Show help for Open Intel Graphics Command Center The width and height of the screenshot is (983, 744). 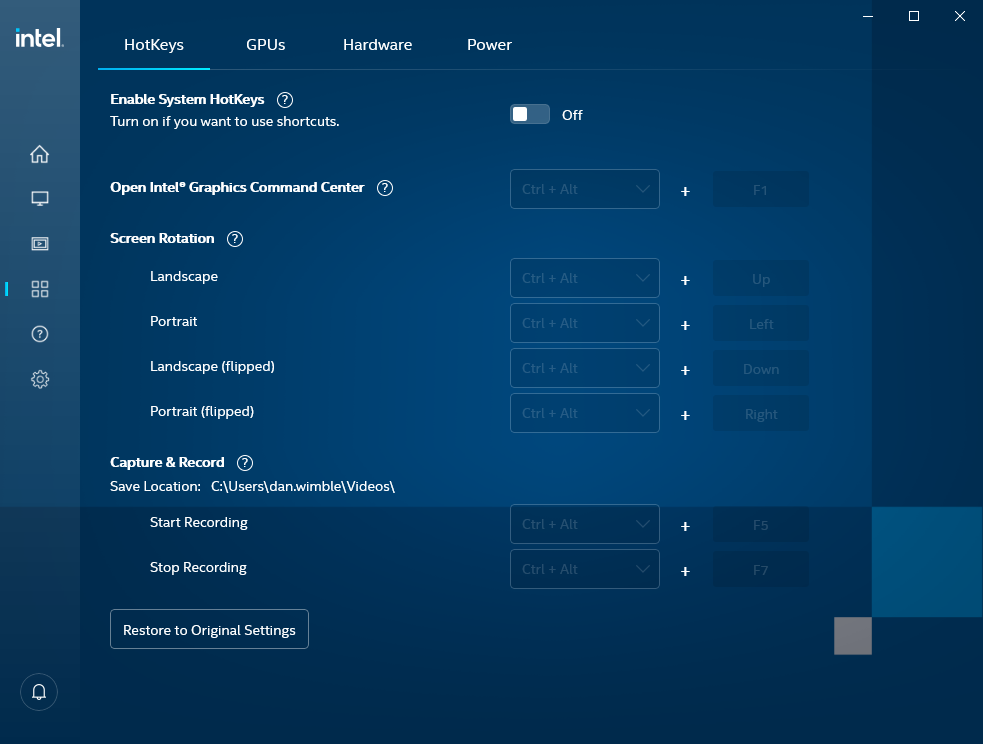(385, 188)
